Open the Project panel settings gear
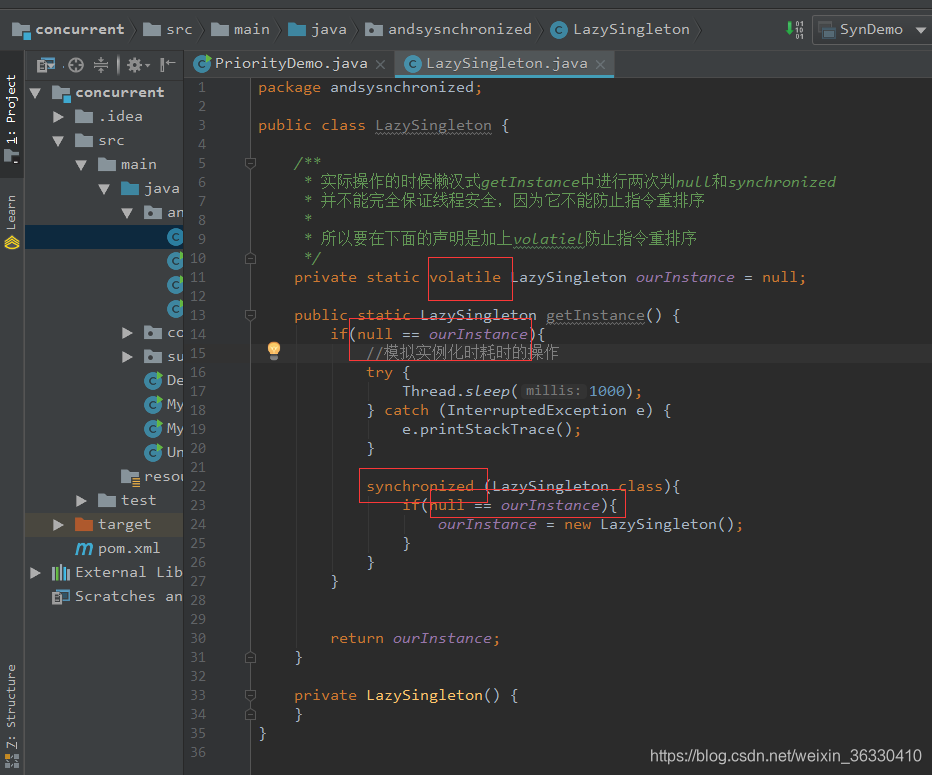Viewport: 932px width, 775px height. tap(138, 65)
